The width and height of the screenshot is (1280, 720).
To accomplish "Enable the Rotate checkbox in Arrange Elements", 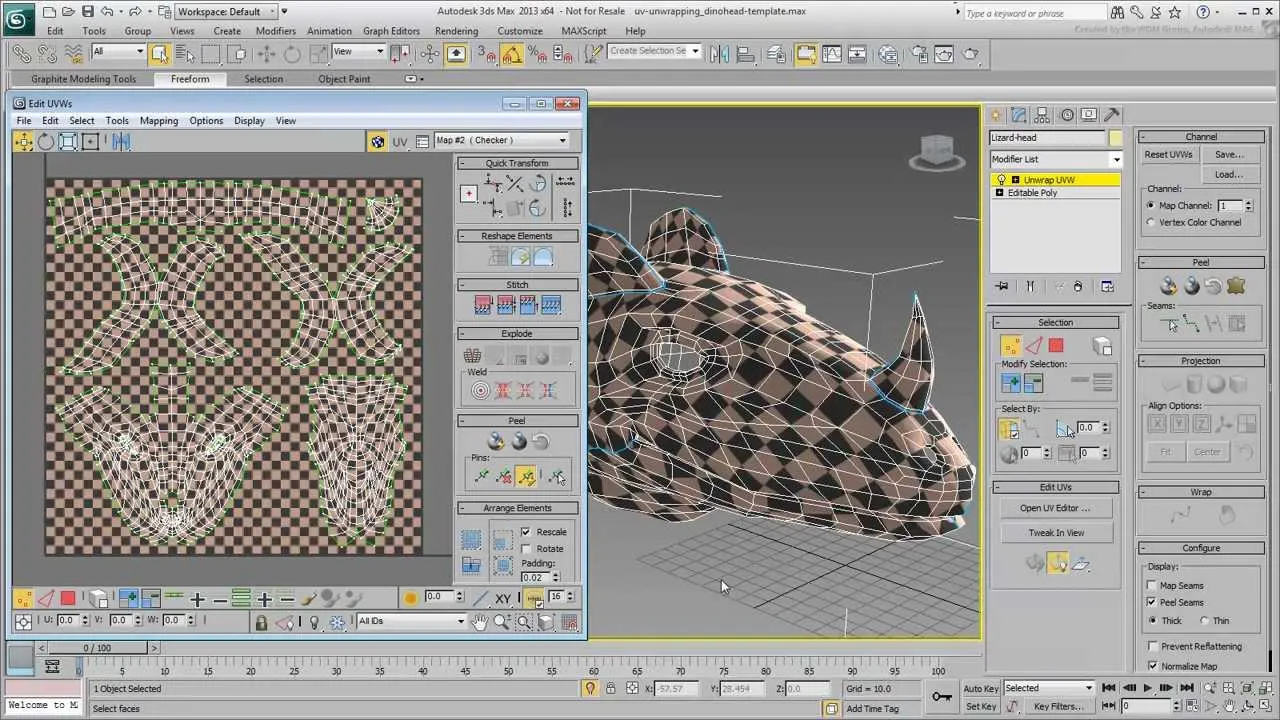I will pyautogui.click(x=526, y=549).
